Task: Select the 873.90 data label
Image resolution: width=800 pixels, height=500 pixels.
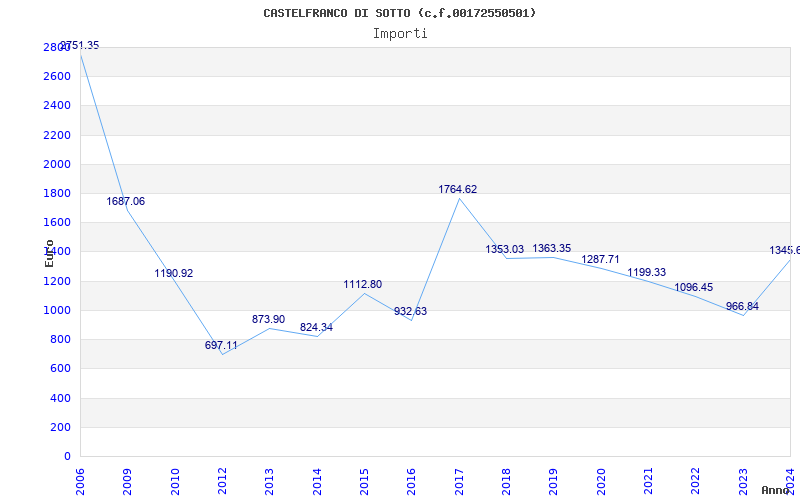Action: (x=268, y=319)
